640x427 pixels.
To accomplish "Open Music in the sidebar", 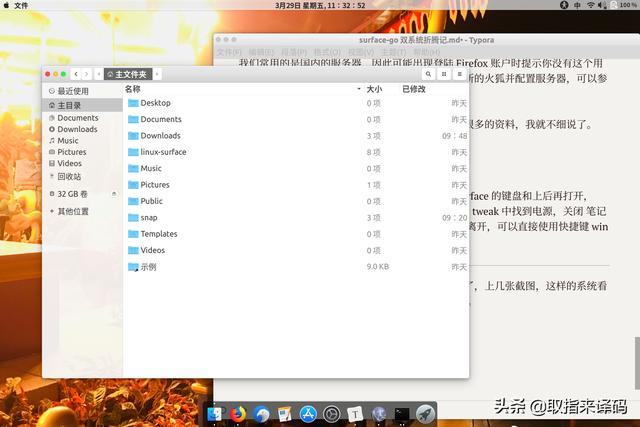I will (x=82, y=140).
